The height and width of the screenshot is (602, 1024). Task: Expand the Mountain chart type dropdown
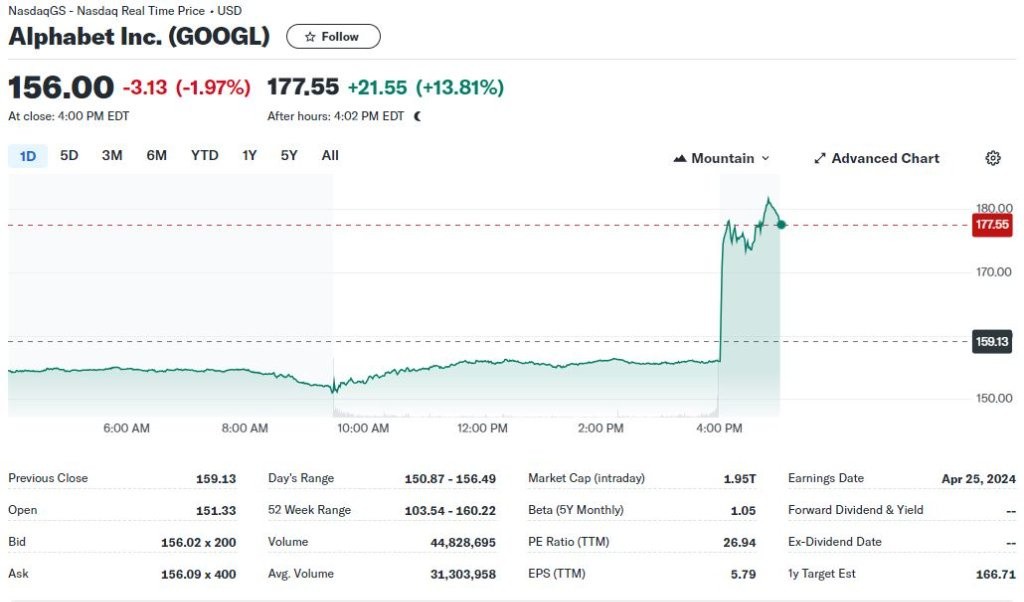click(765, 158)
